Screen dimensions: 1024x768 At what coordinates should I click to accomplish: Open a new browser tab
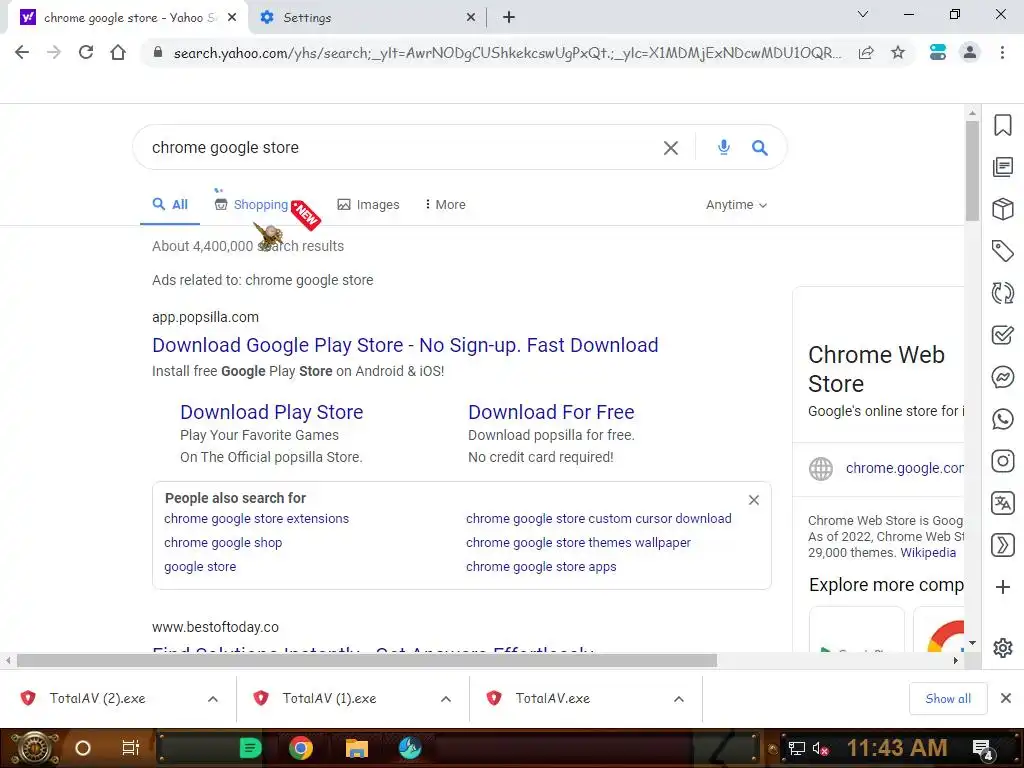pyautogui.click(x=509, y=18)
